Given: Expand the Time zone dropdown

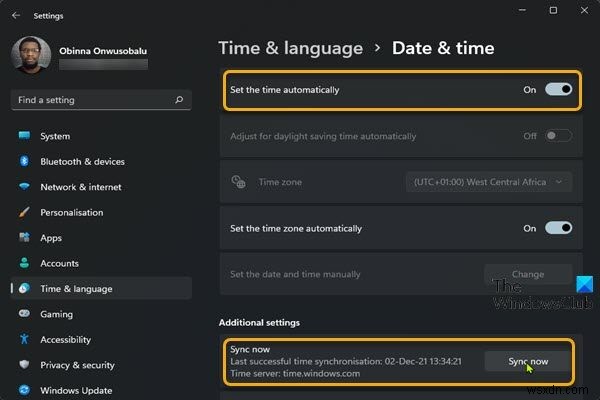Looking at the screenshot, I should point(489,182).
